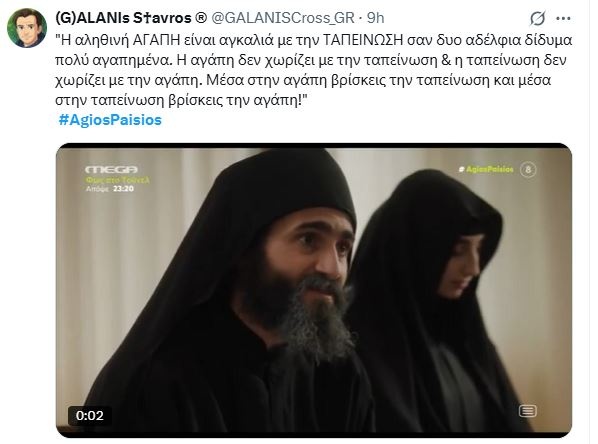Image resolution: width=598 pixels, height=444 pixels.
Task: Click the closed captions icon on video
Action: tap(527, 411)
